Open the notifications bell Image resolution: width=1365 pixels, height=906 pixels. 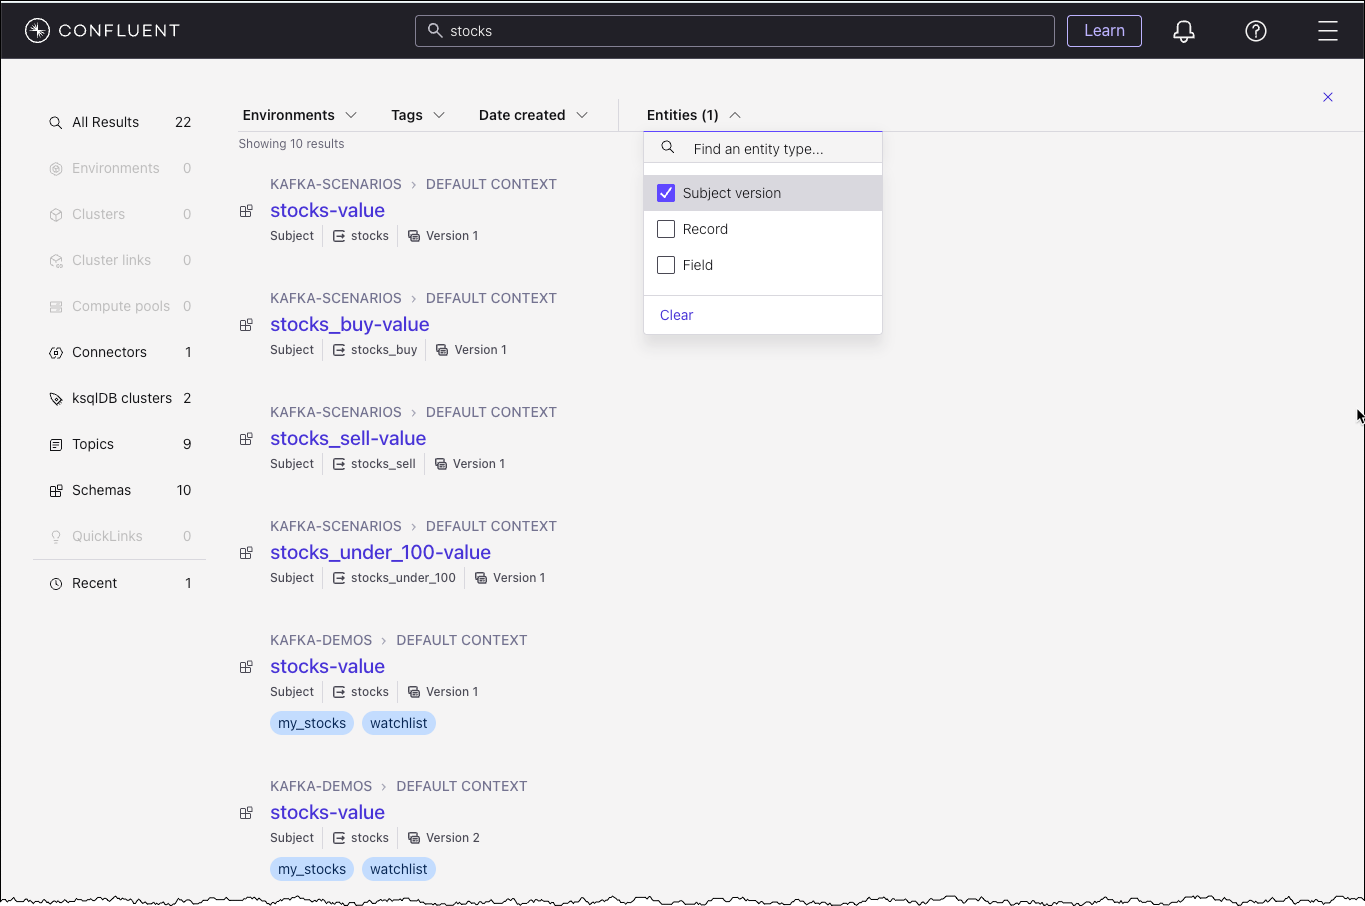[1183, 31]
